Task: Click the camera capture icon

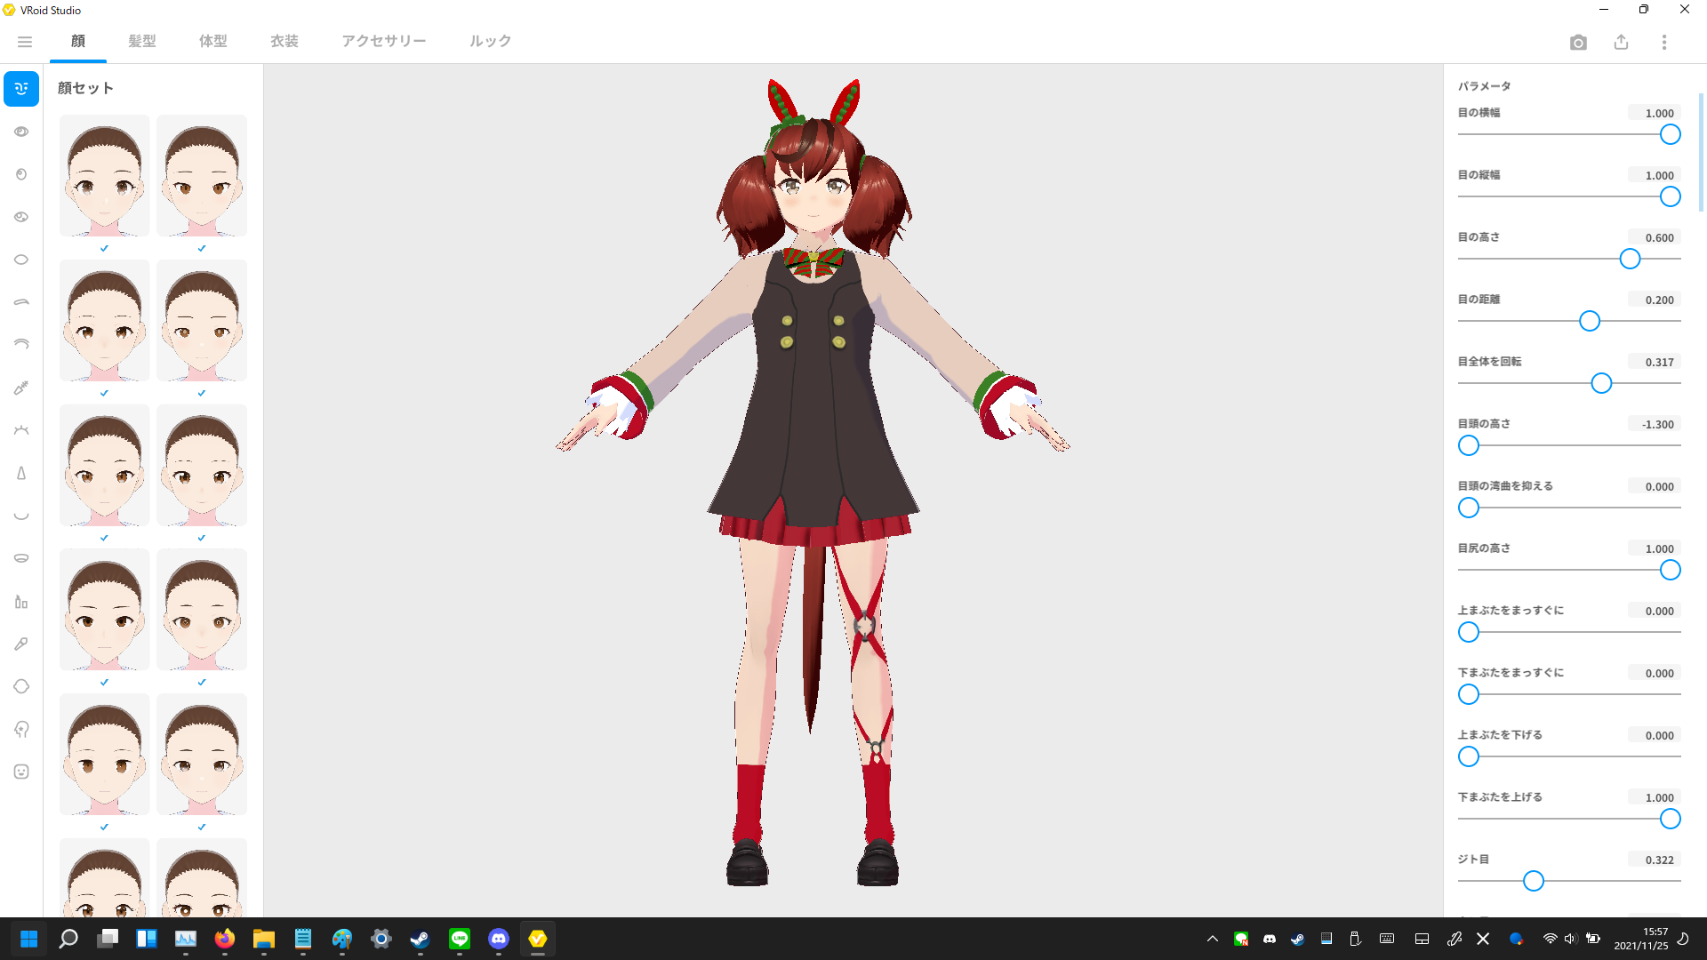Action: [1578, 42]
